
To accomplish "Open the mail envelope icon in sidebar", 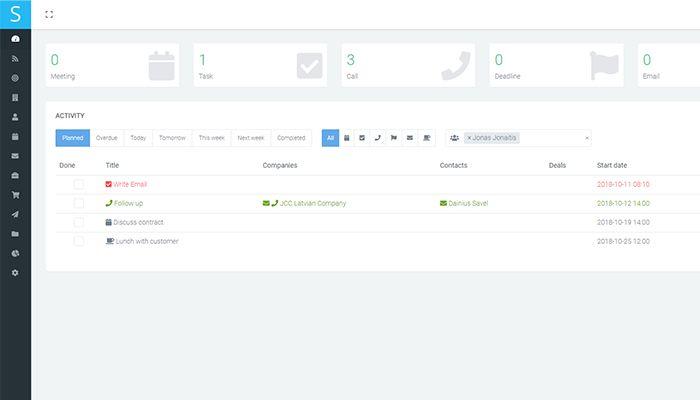I will (x=15, y=156).
